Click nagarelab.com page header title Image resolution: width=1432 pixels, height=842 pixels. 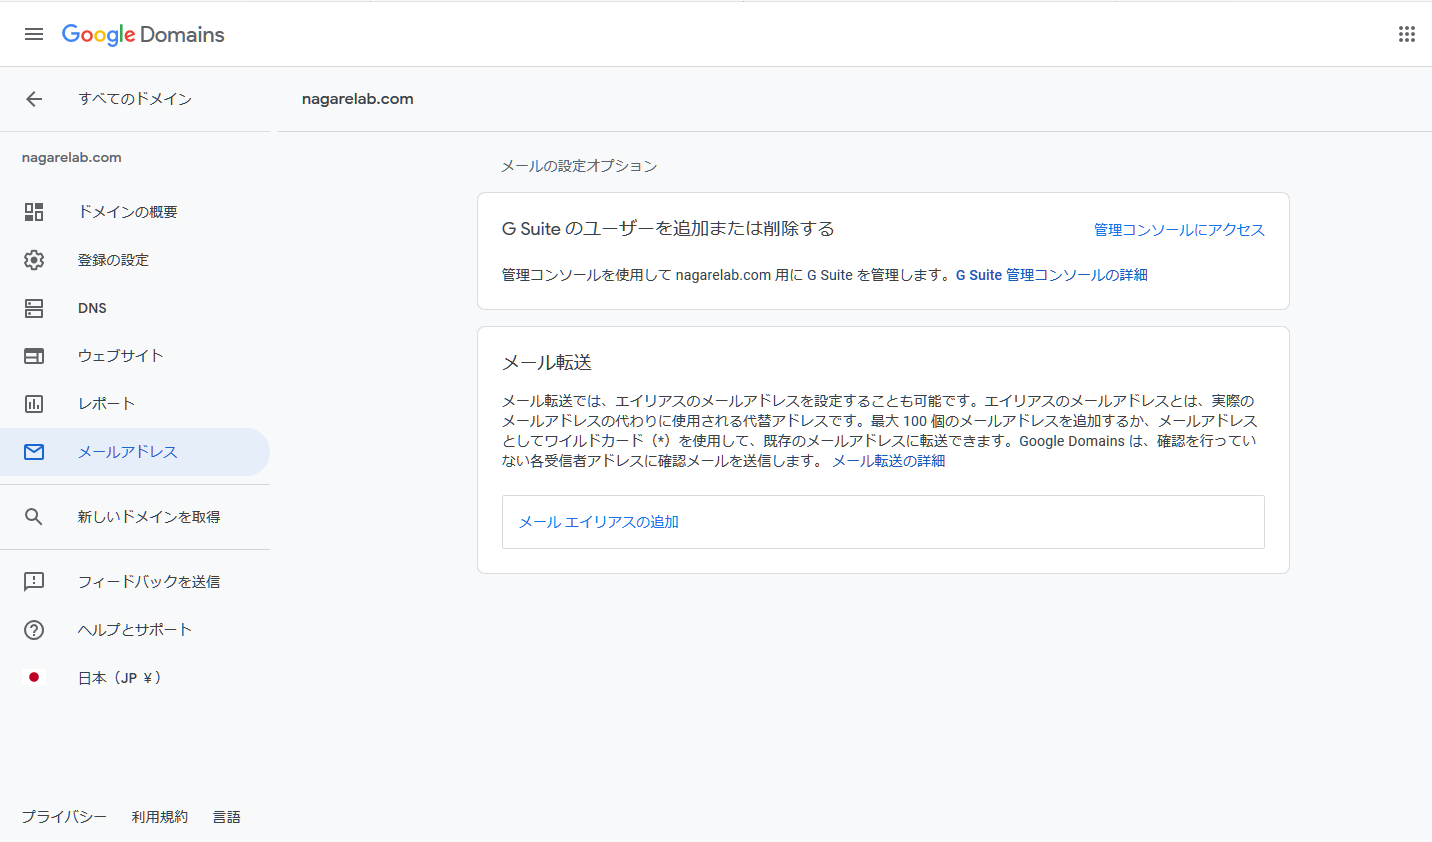[x=358, y=99]
